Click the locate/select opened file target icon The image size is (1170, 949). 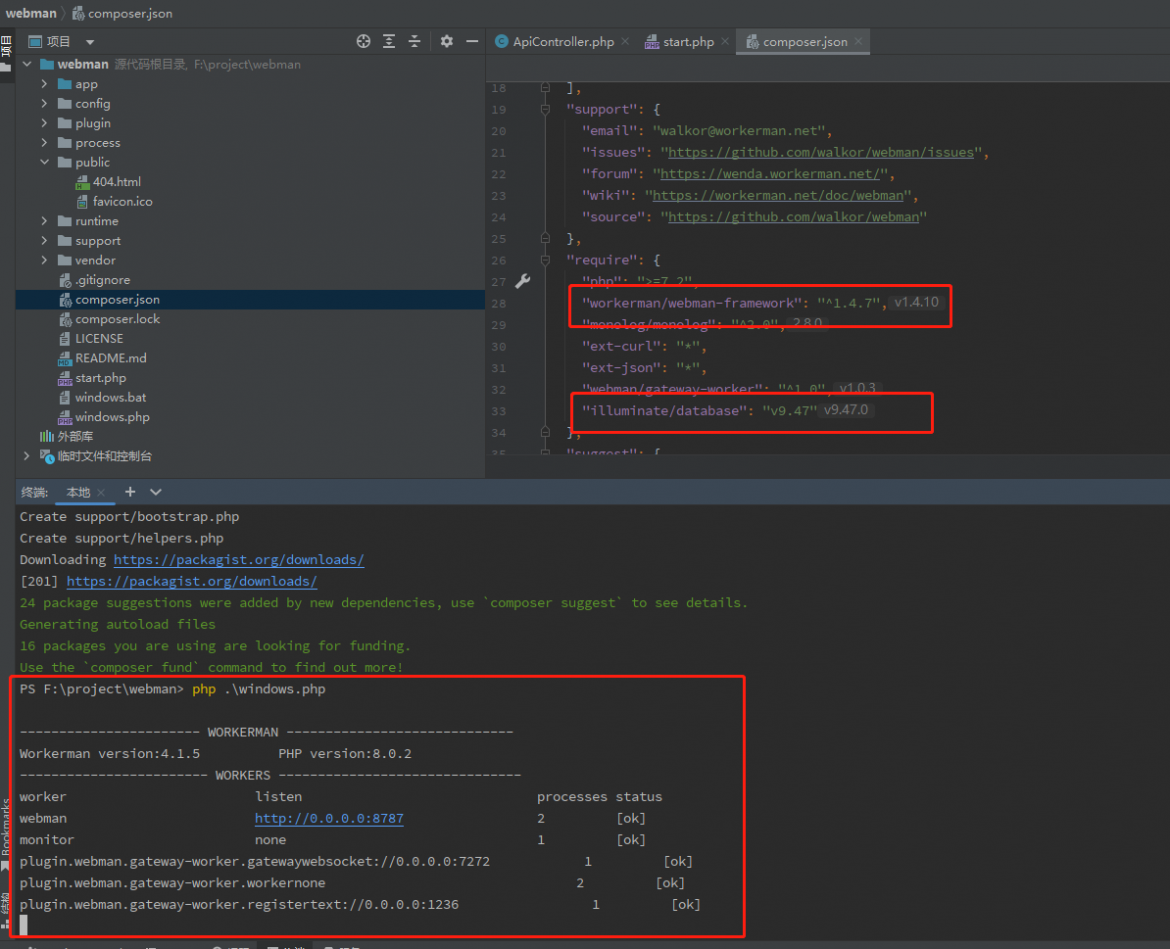[x=363, y=42]
